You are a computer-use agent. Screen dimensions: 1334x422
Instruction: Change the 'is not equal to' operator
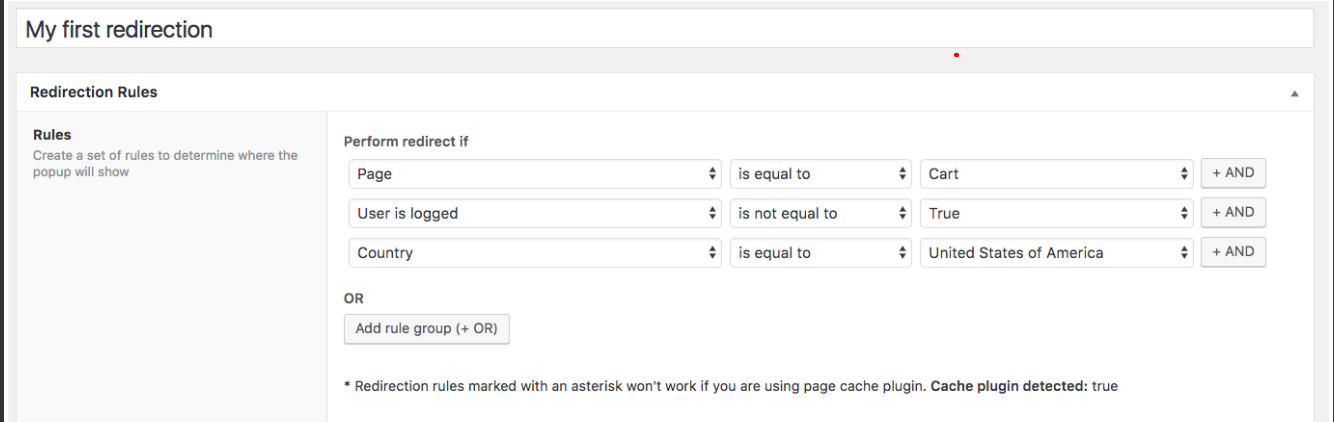[820, 213]
